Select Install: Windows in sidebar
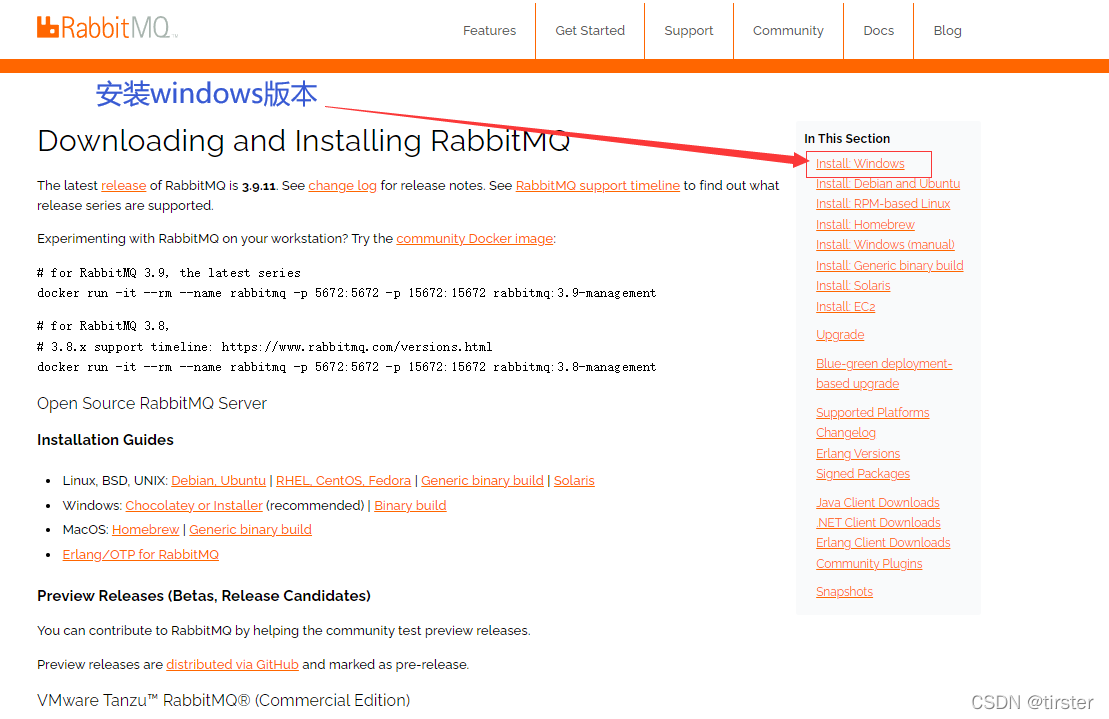 860,163
